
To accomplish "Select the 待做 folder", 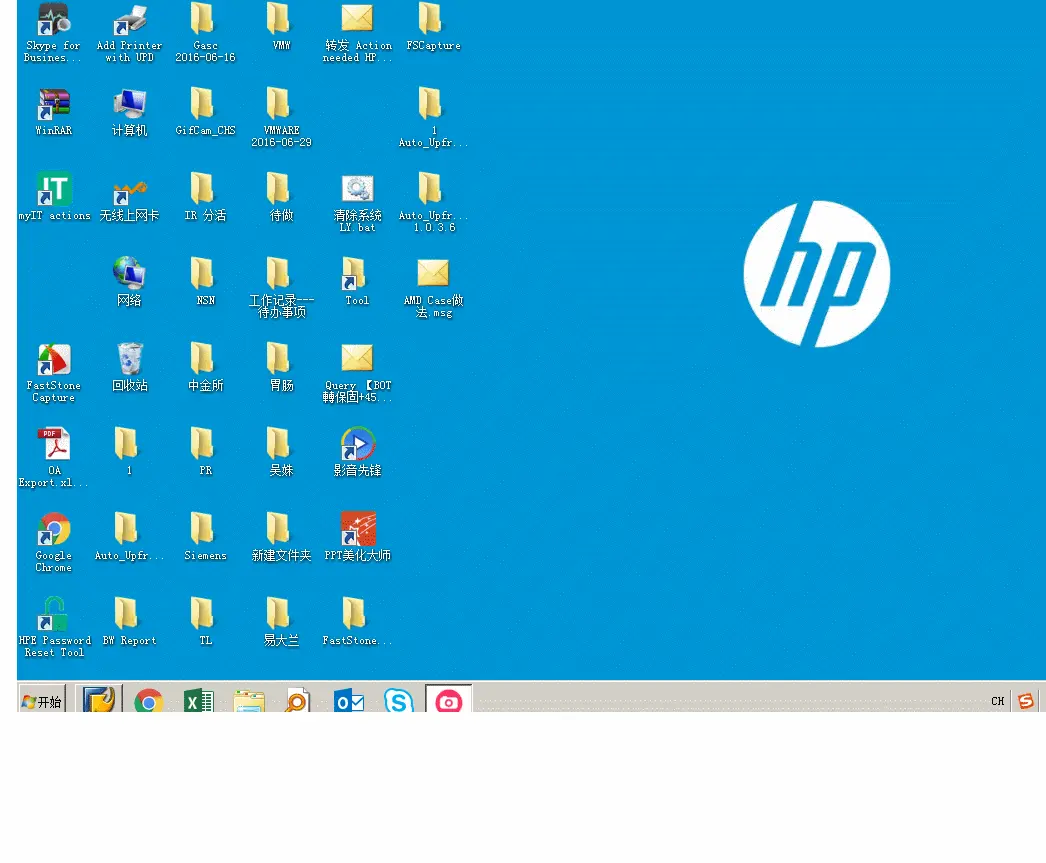I will (281, 196).
